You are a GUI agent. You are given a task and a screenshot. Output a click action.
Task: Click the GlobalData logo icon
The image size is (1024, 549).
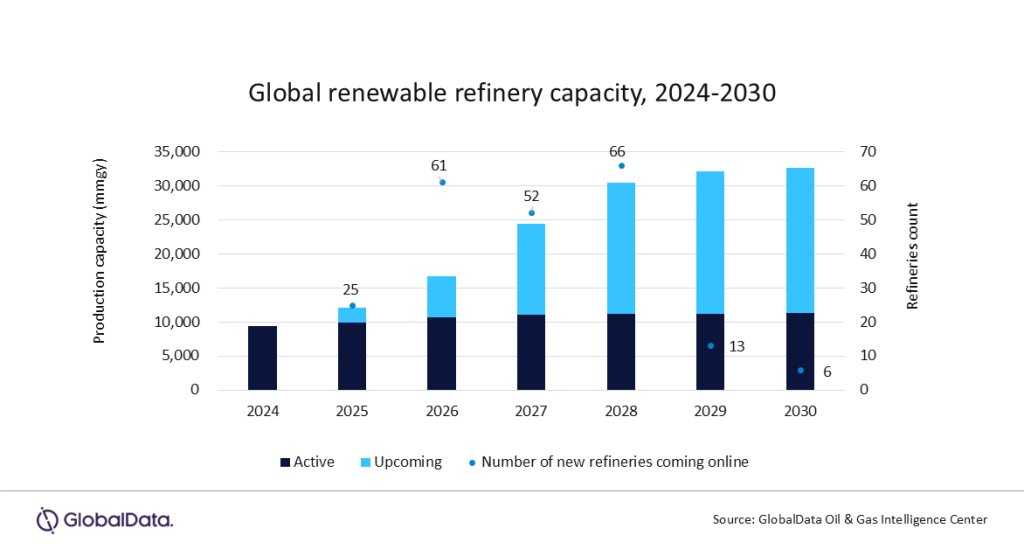[x=48, y=520]
